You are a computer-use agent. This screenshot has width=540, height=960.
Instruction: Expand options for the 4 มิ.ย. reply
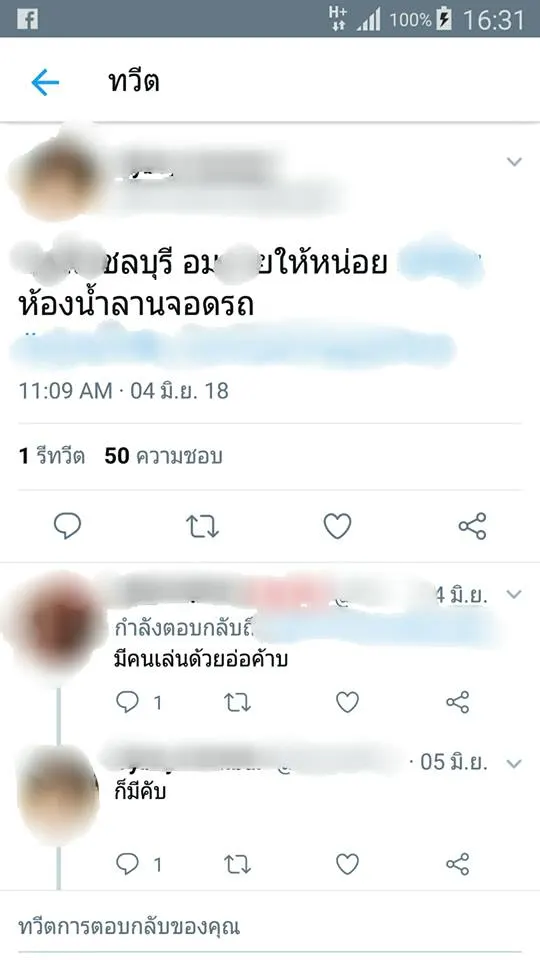pos(514,594)
